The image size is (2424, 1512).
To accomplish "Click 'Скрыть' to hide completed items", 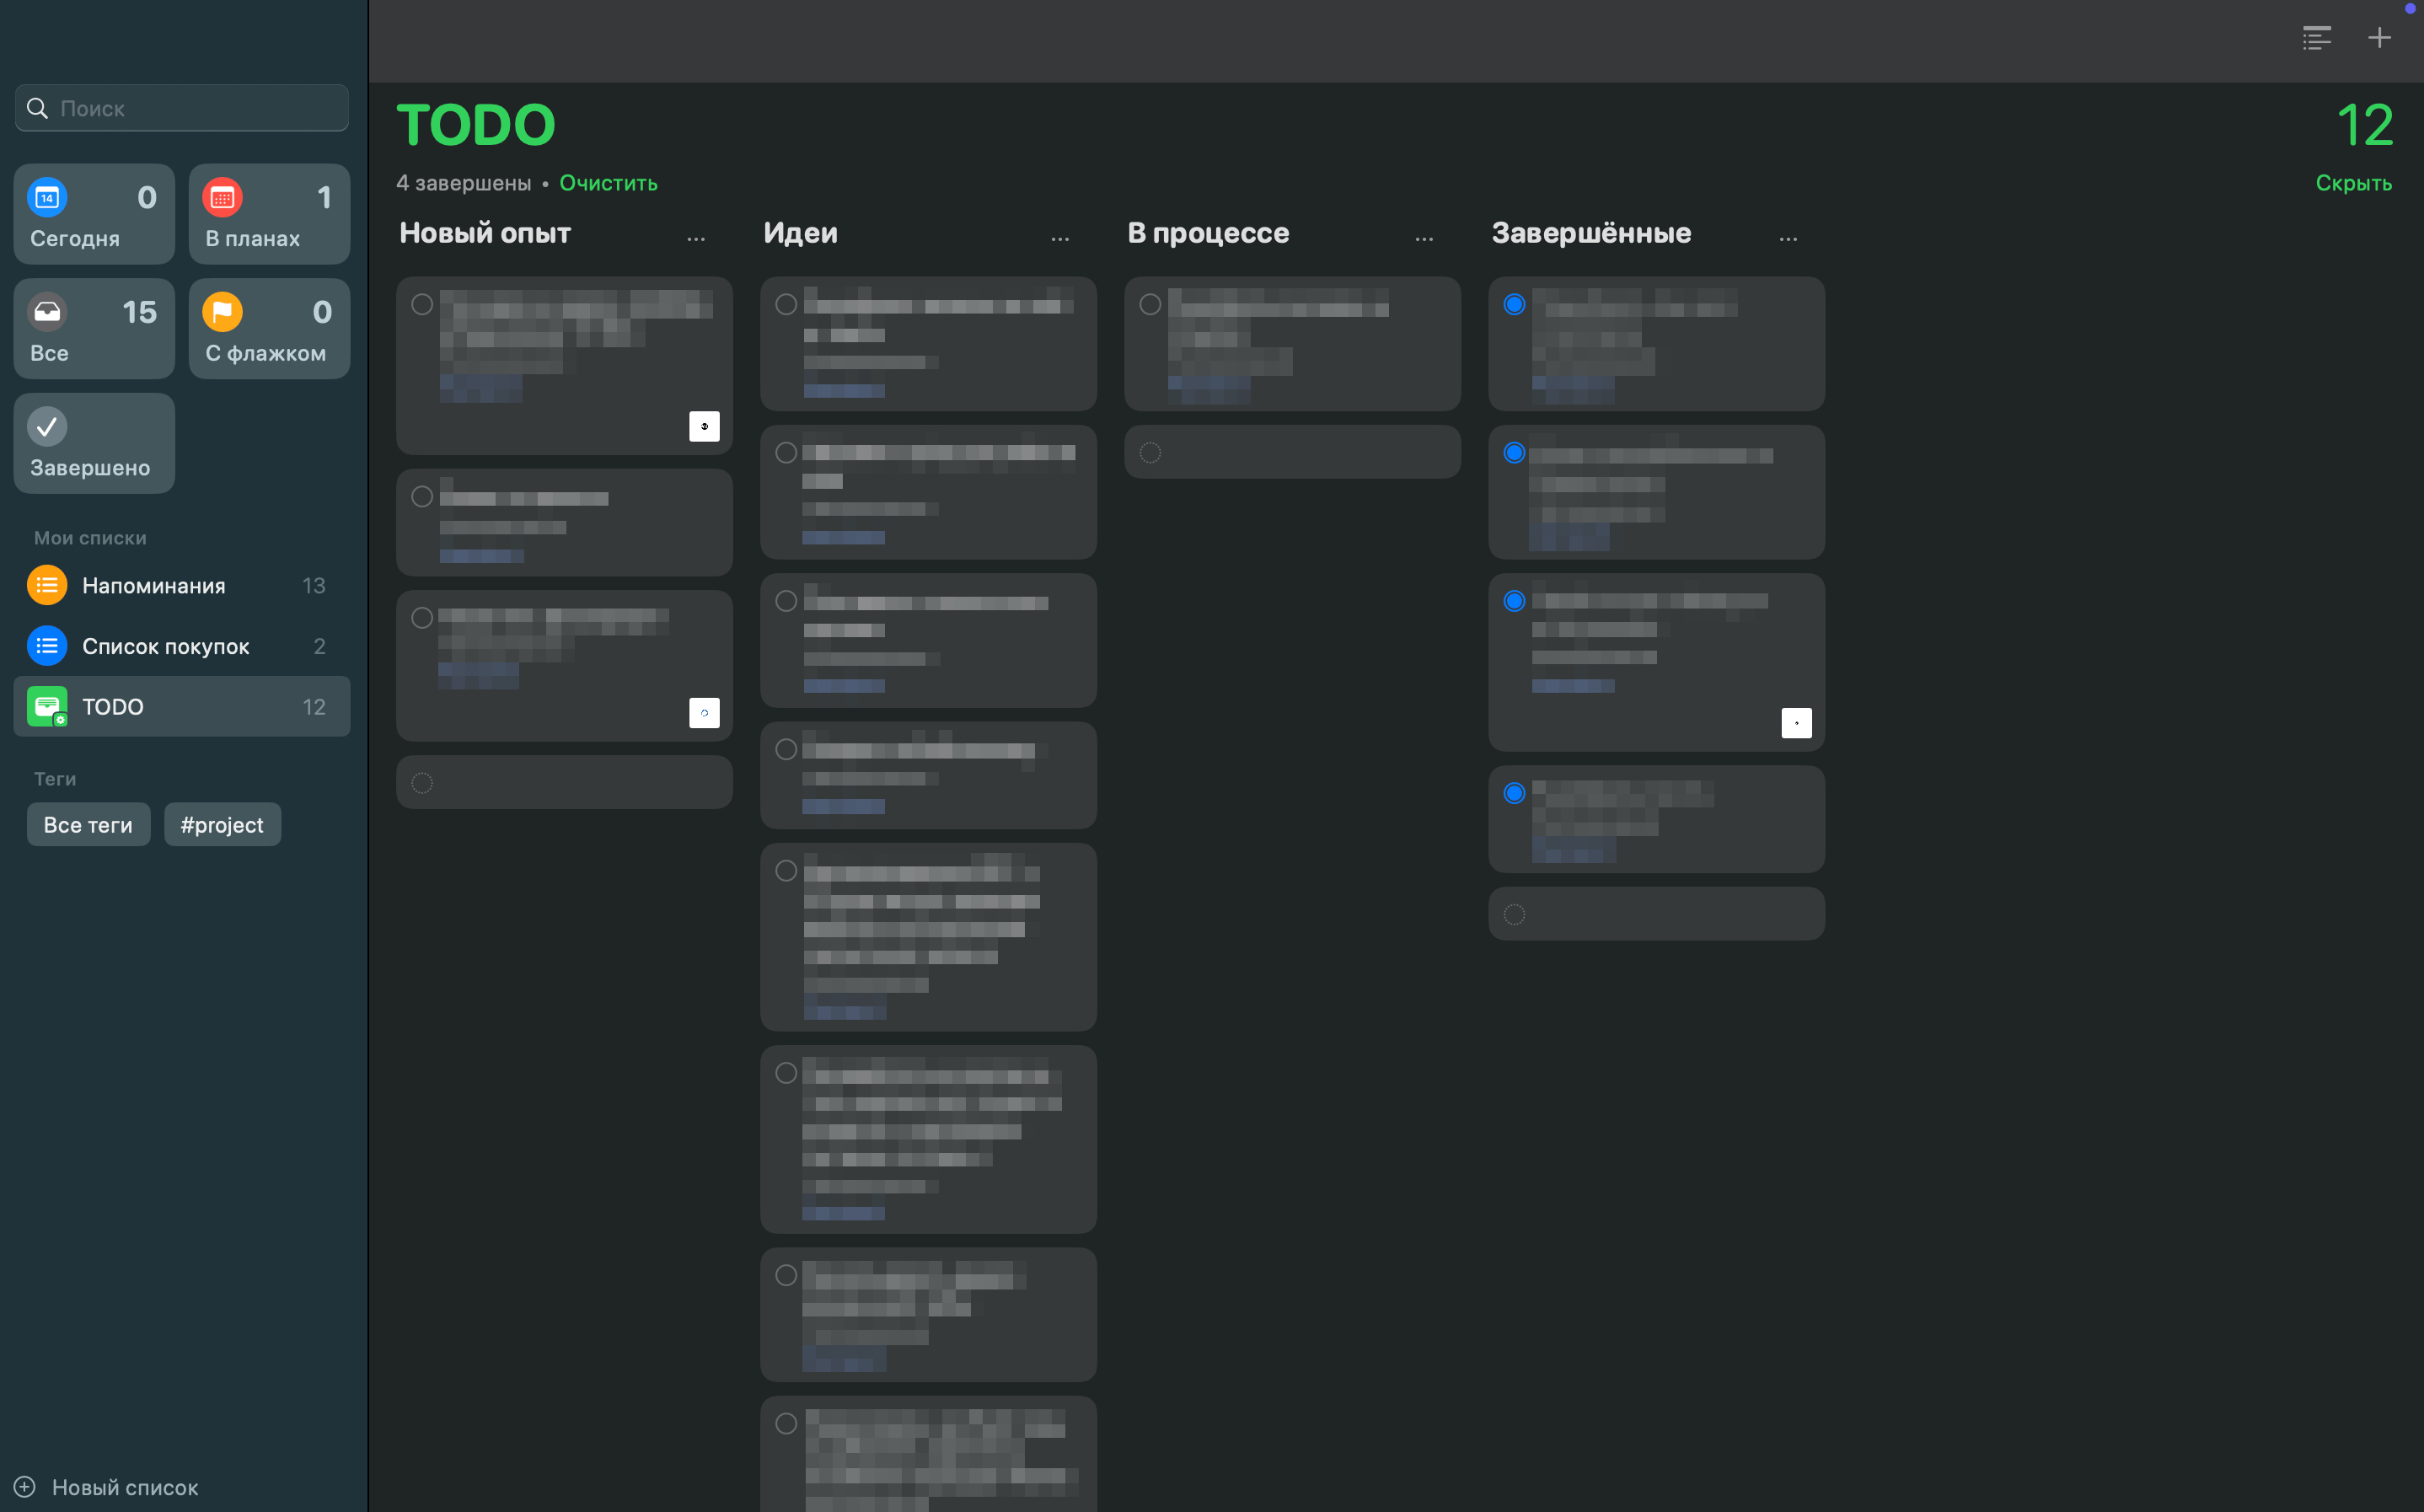I will click(x=2353, y=183).
